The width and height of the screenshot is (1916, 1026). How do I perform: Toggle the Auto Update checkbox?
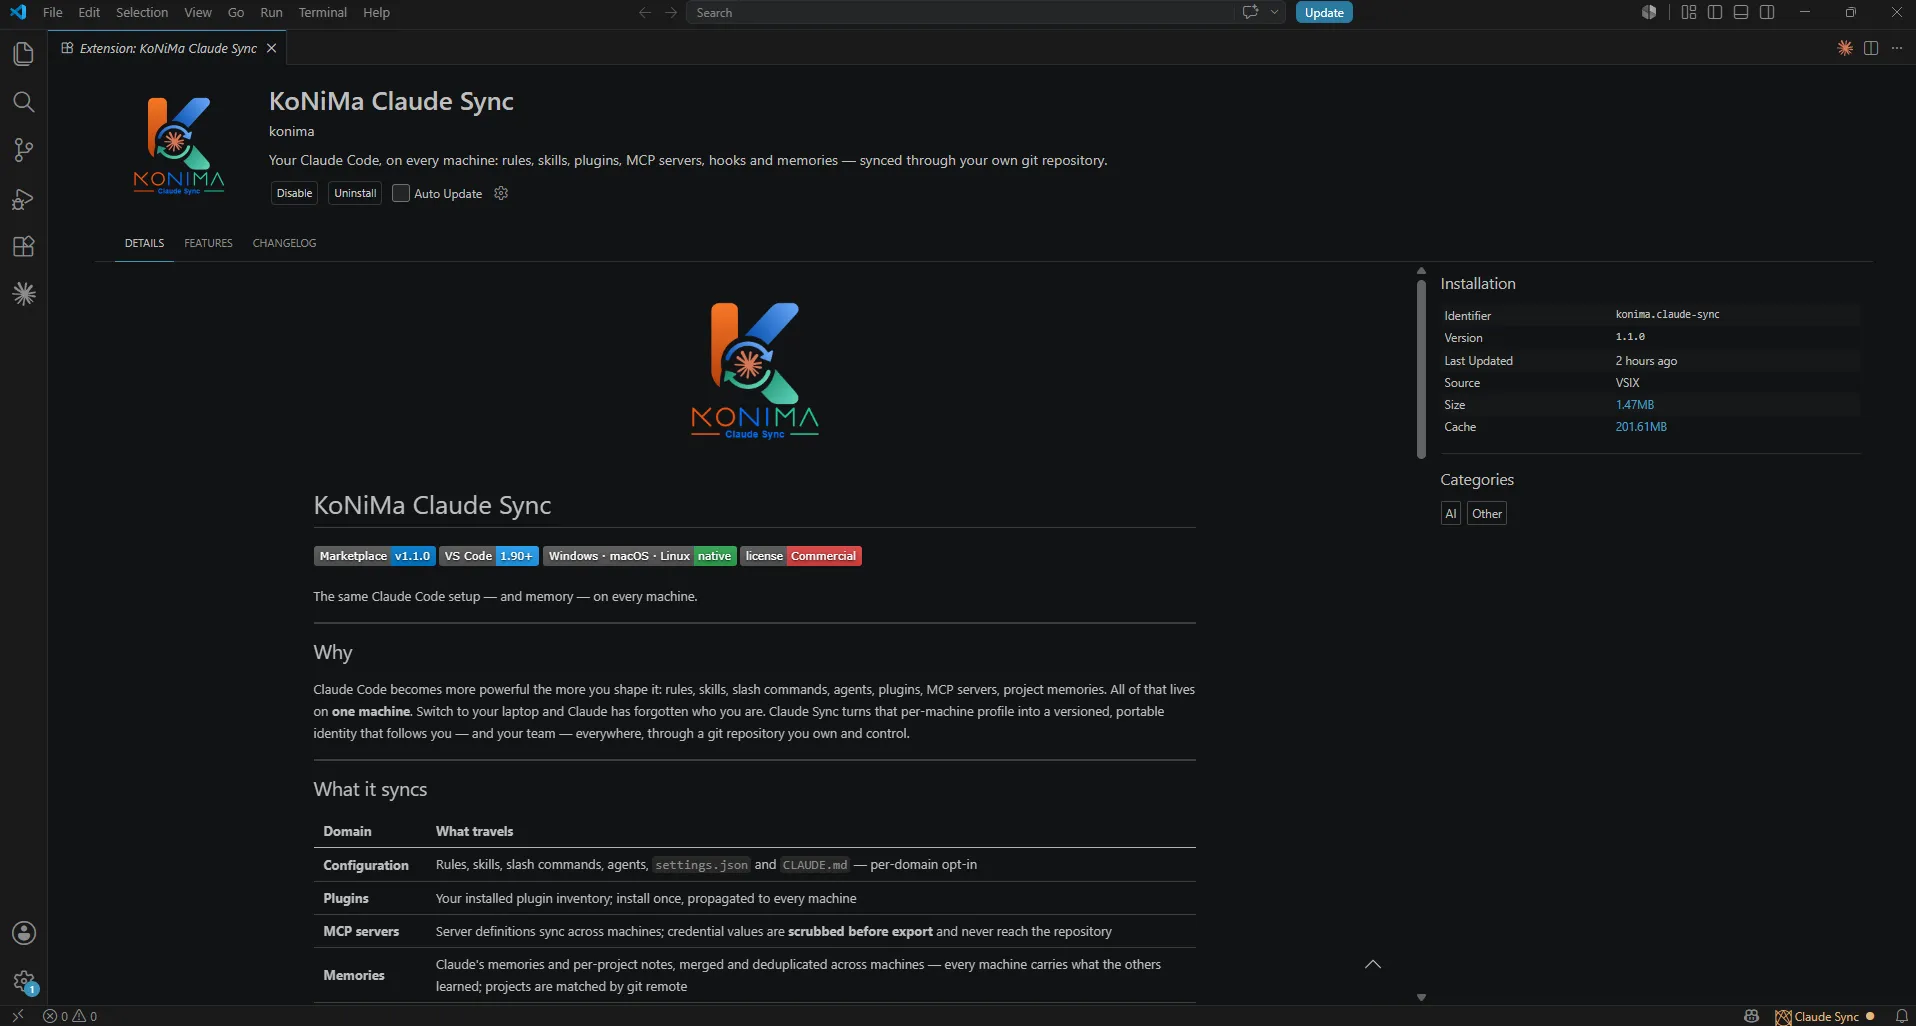pyautogui.click(x=401, y=193)
